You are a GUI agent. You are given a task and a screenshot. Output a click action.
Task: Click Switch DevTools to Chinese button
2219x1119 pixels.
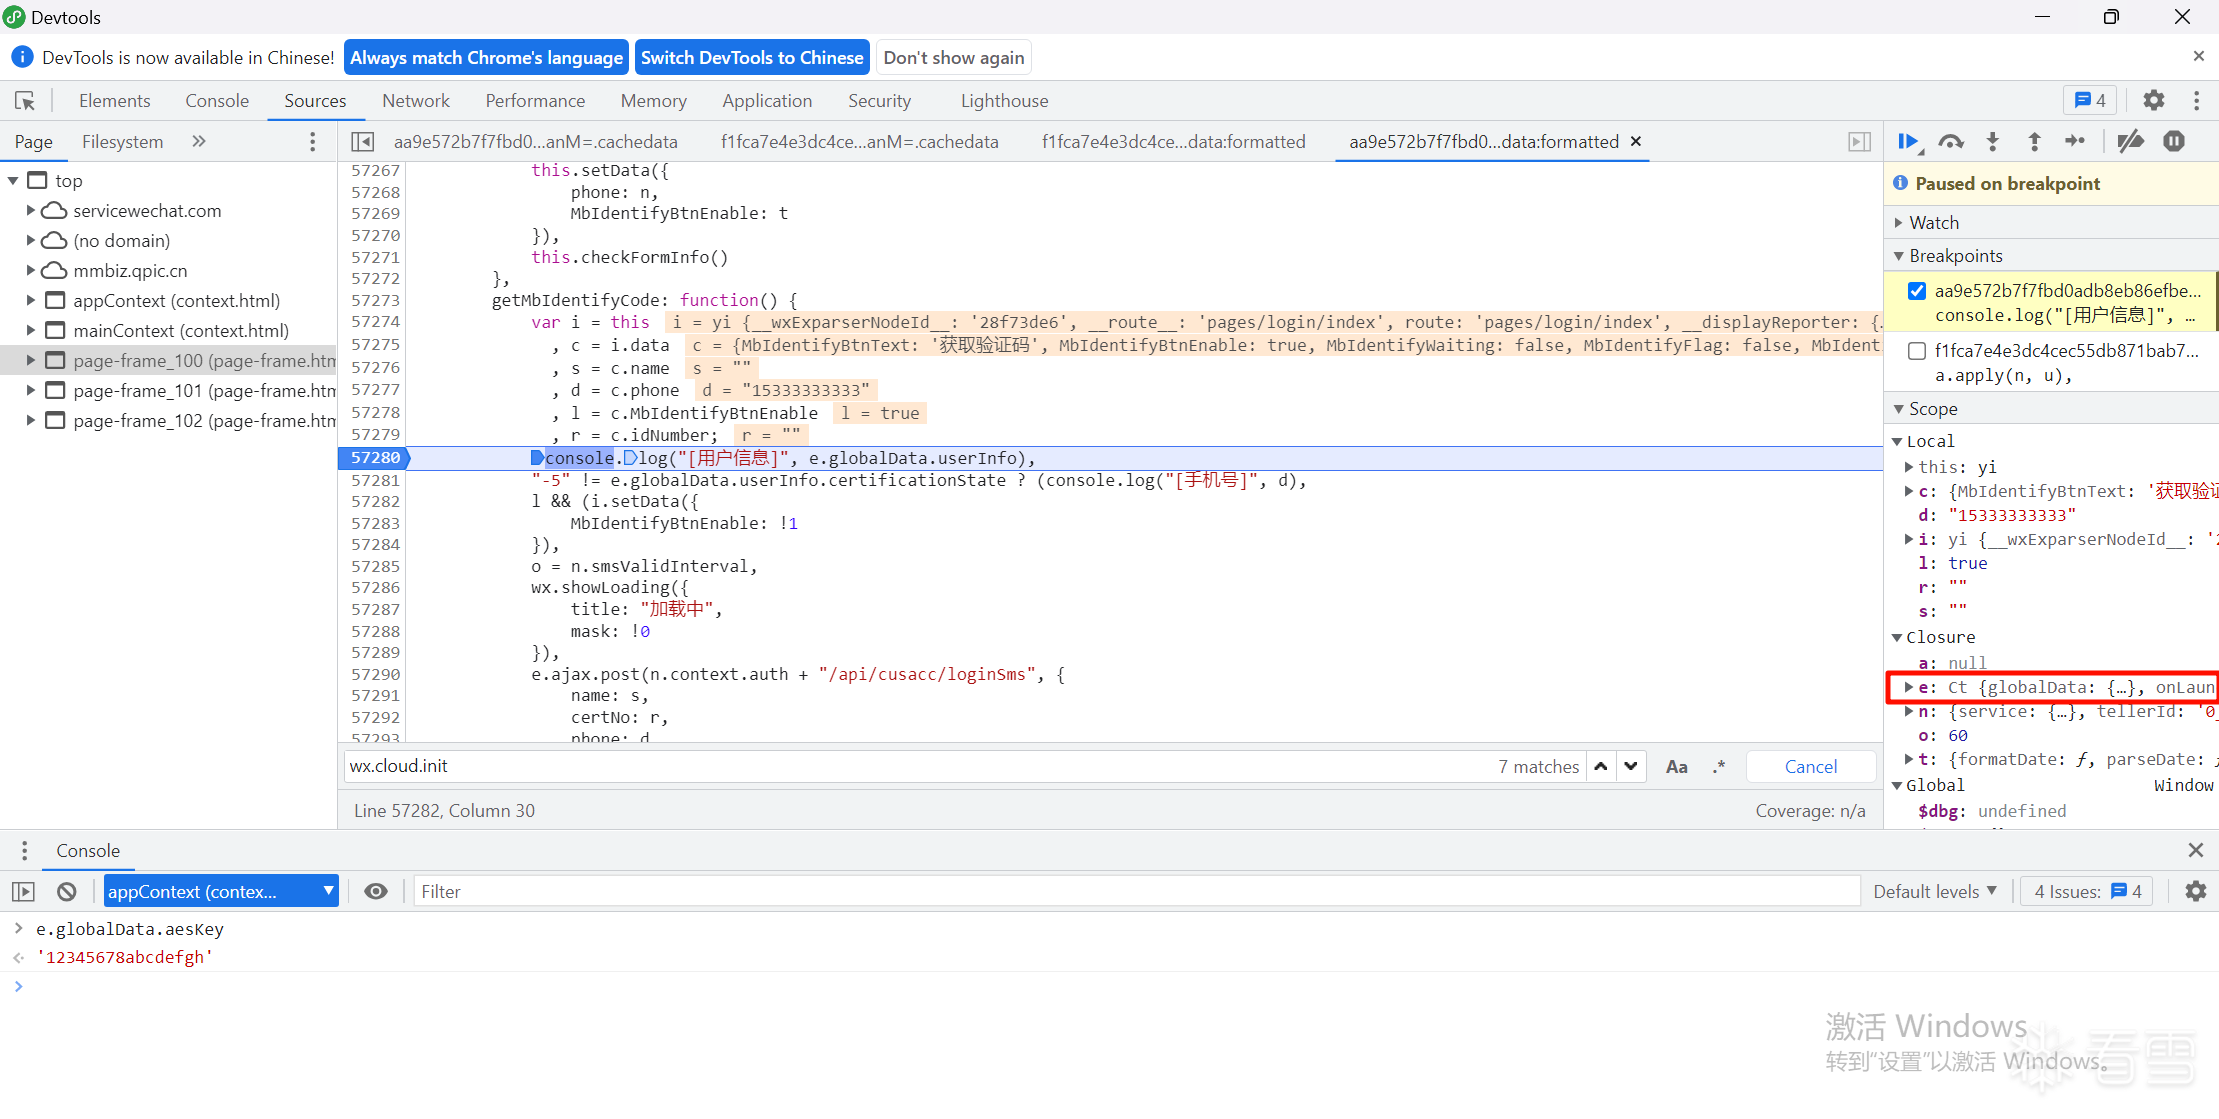[751, 58]
